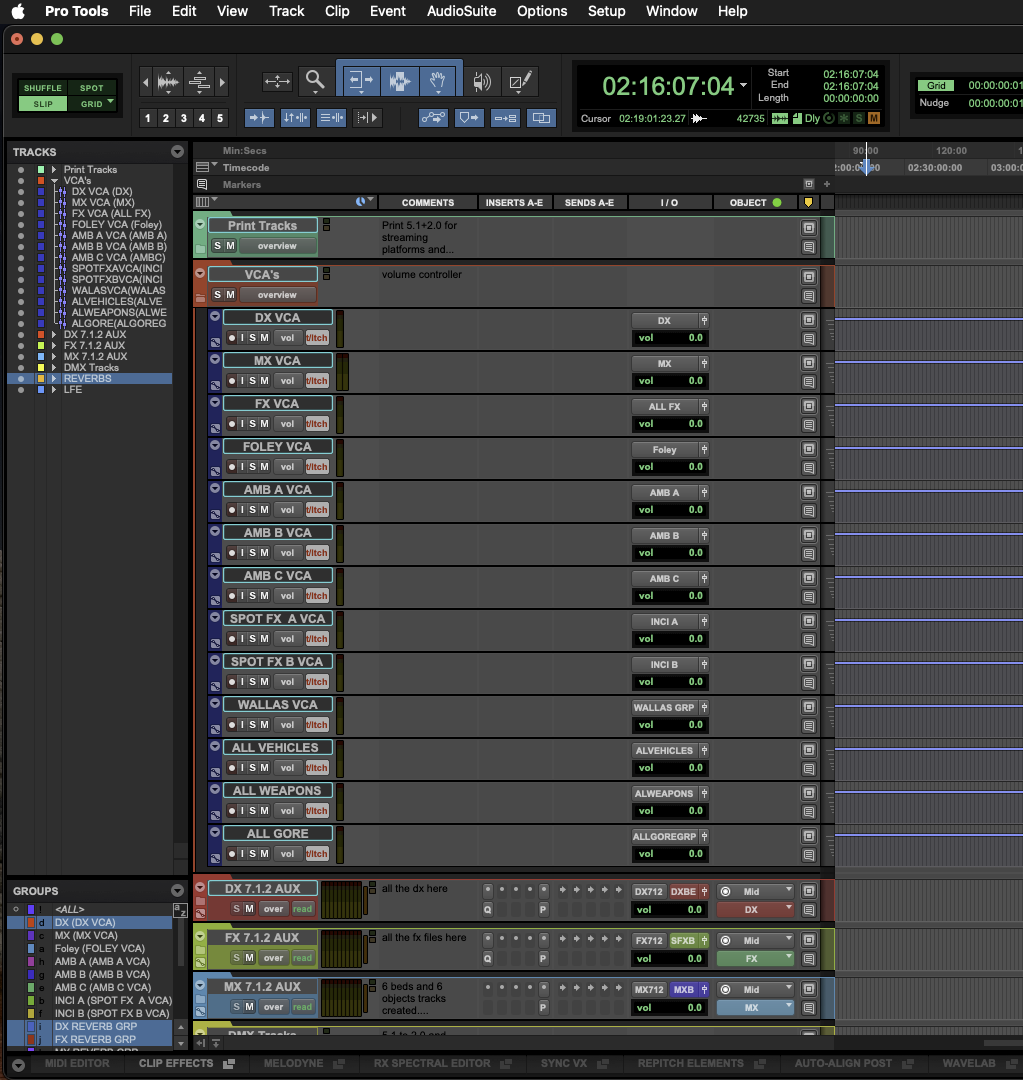Click yellow color box beside REVERBS track
Screen dimensions: 1023x1080
41,378
